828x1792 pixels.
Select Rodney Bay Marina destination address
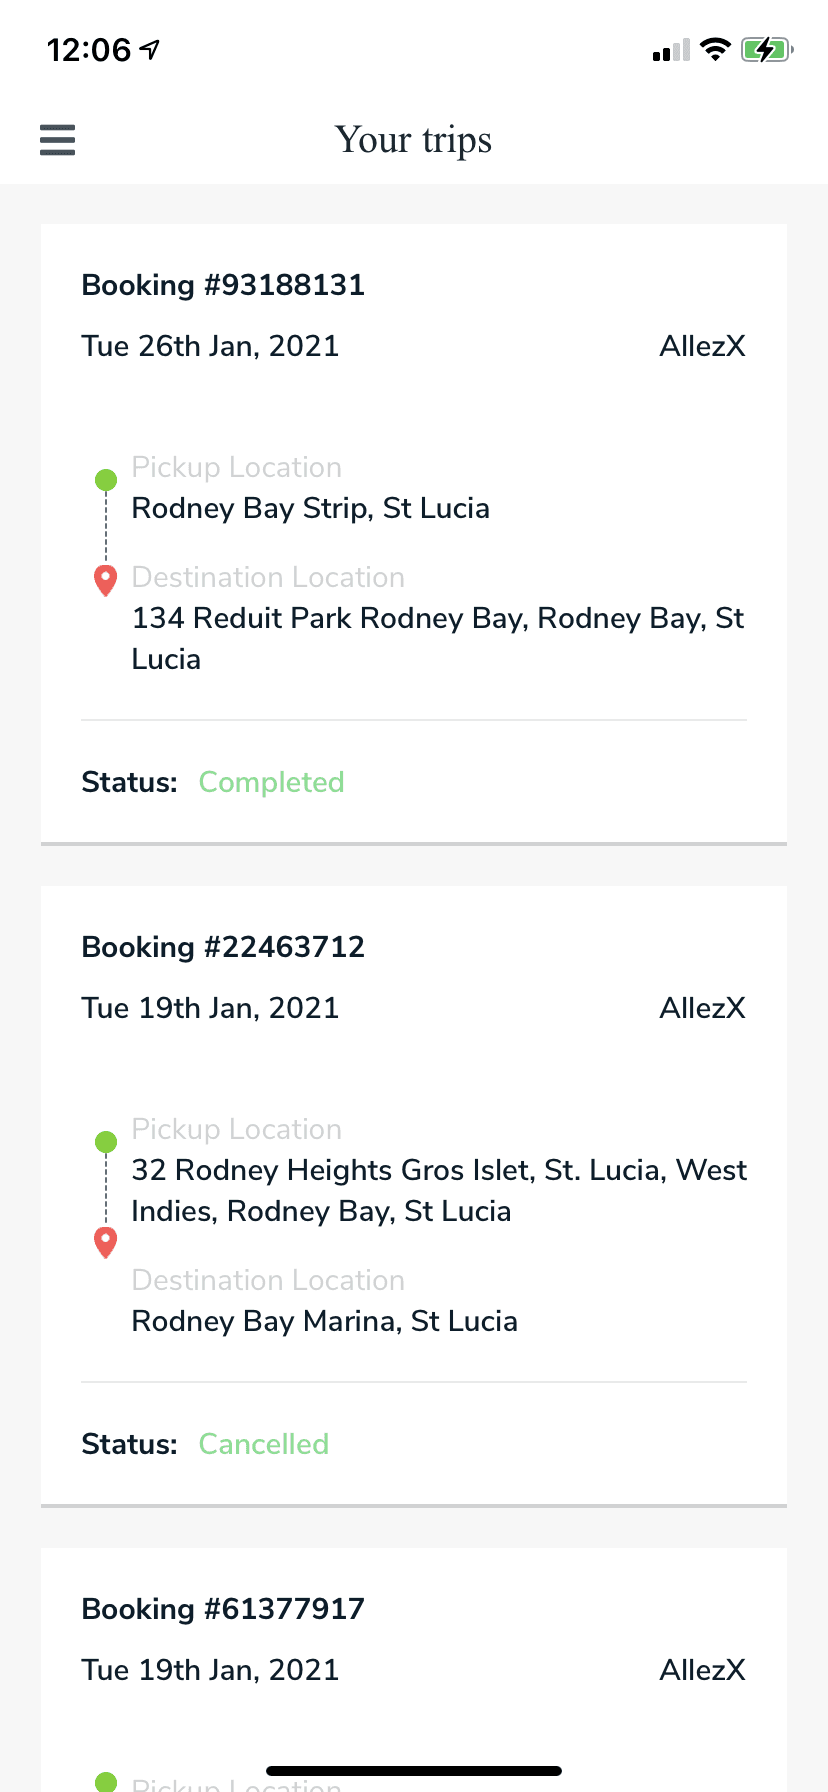(x=324, y=1321)
